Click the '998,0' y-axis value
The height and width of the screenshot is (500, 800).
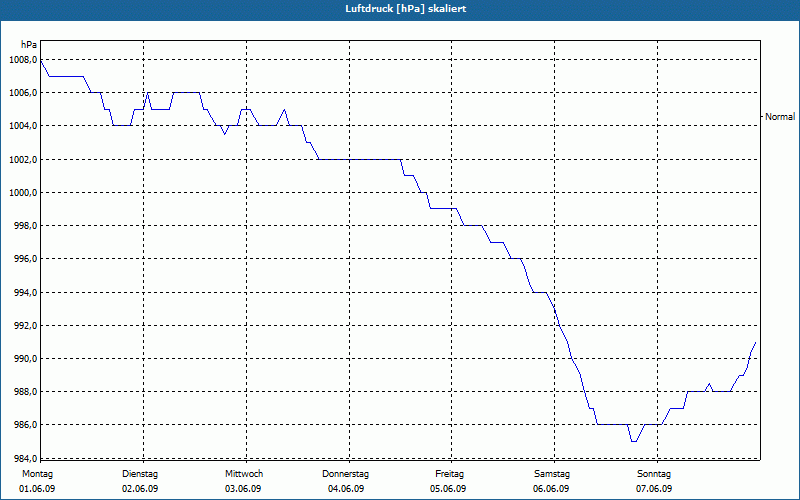26,226
